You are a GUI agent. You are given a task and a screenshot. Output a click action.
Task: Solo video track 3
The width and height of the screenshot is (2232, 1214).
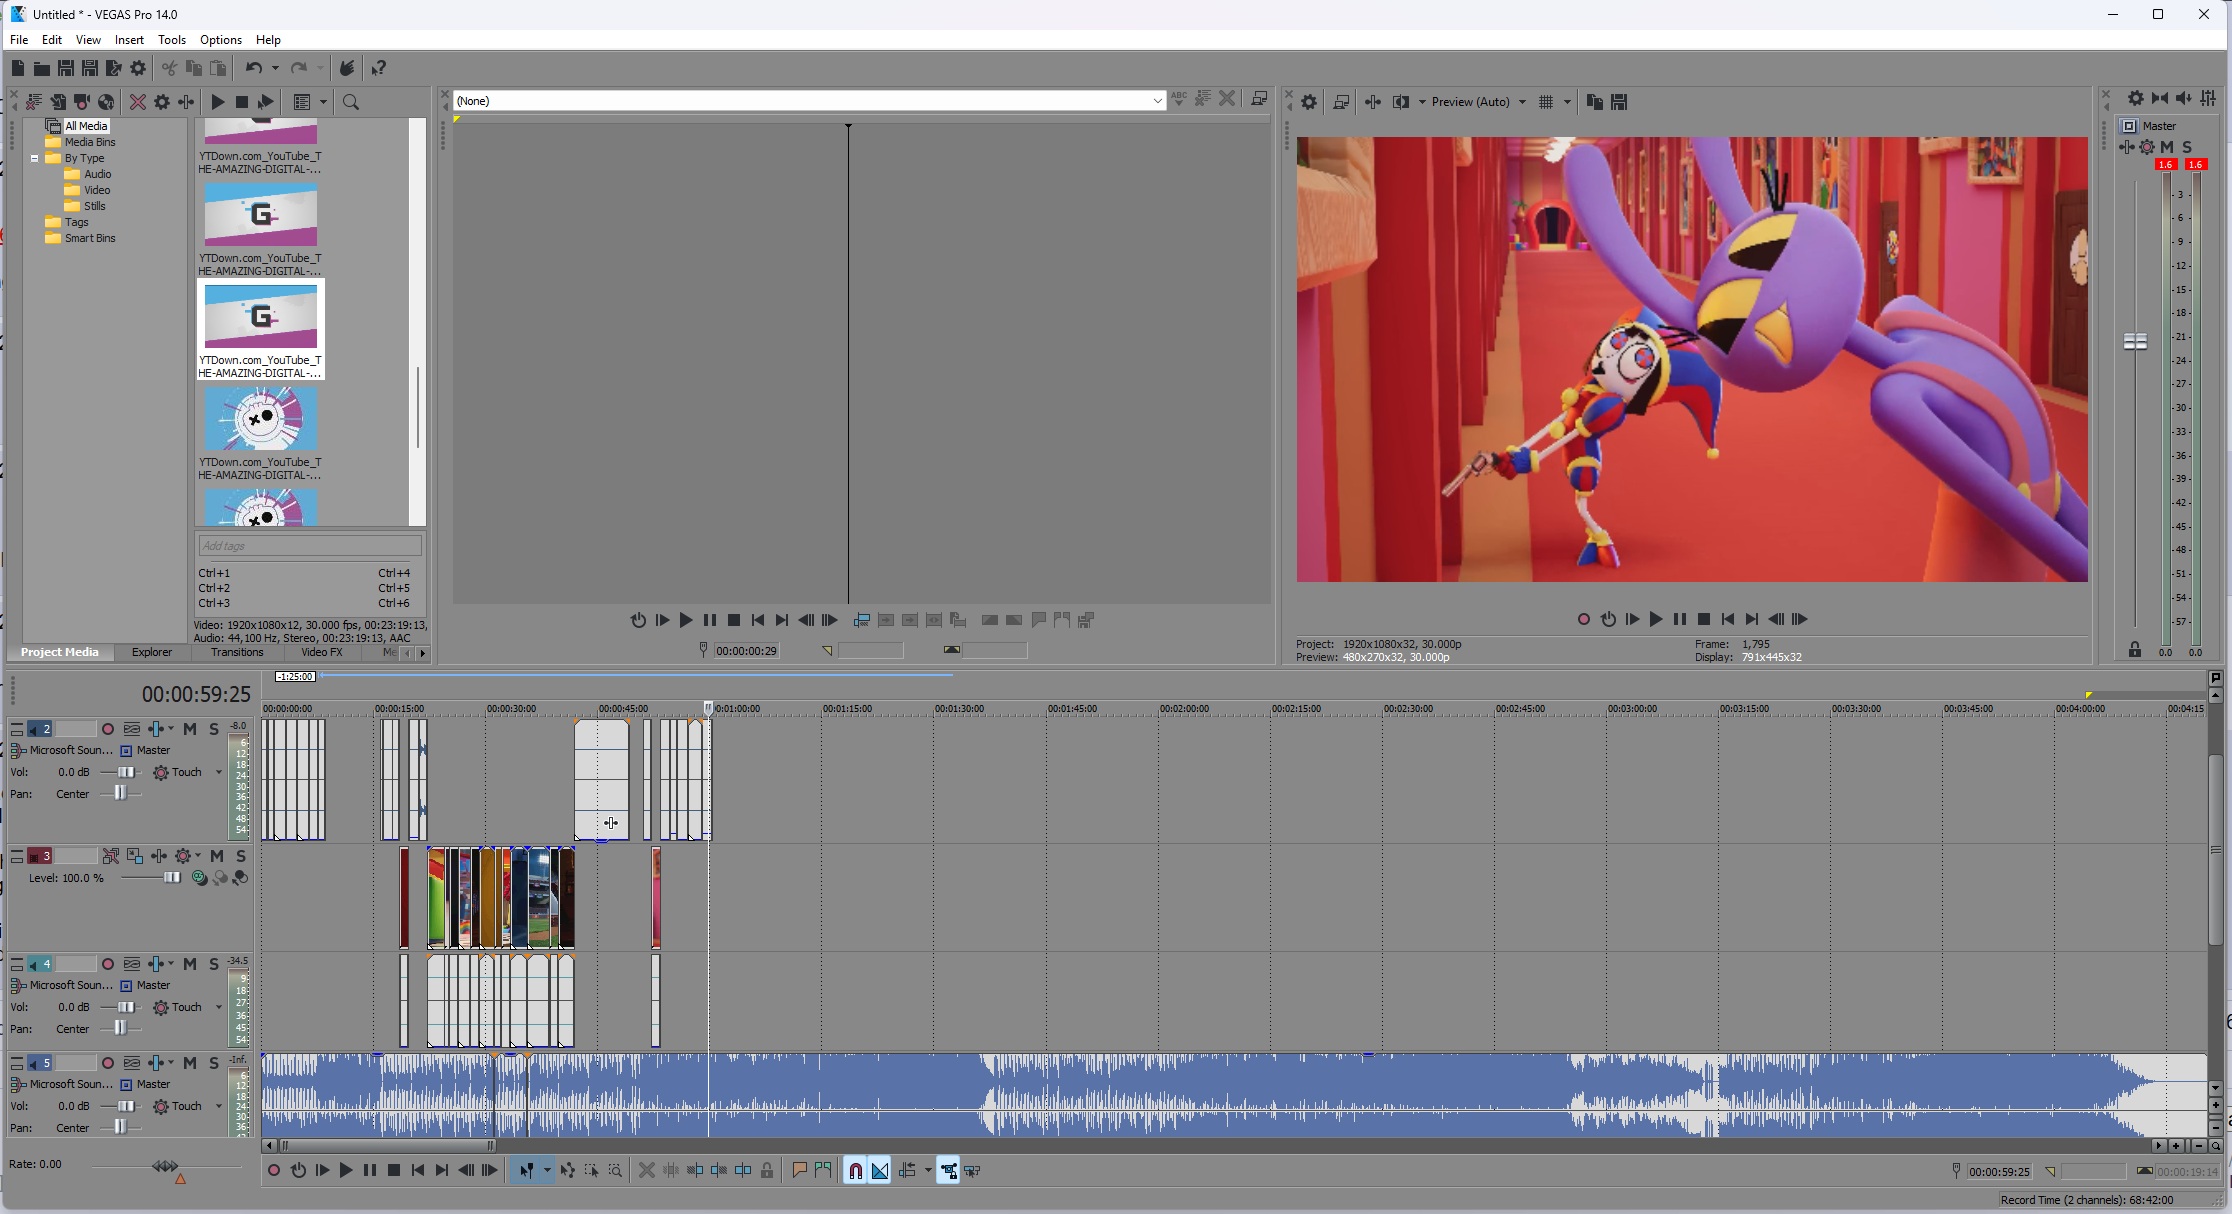[241, 856]
